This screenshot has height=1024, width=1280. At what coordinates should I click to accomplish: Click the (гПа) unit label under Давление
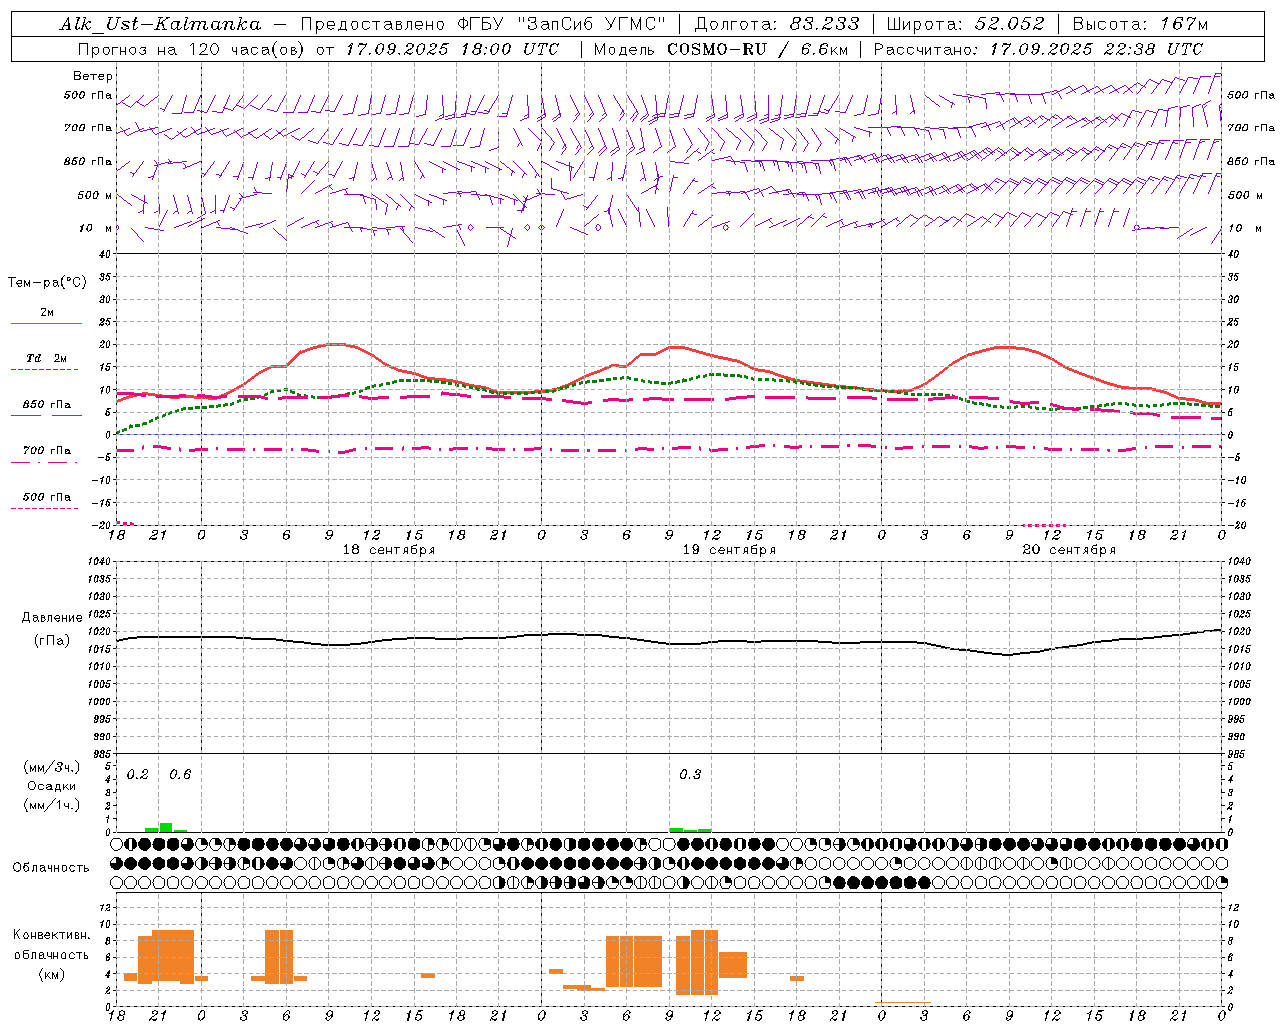[x=52, y=641]
